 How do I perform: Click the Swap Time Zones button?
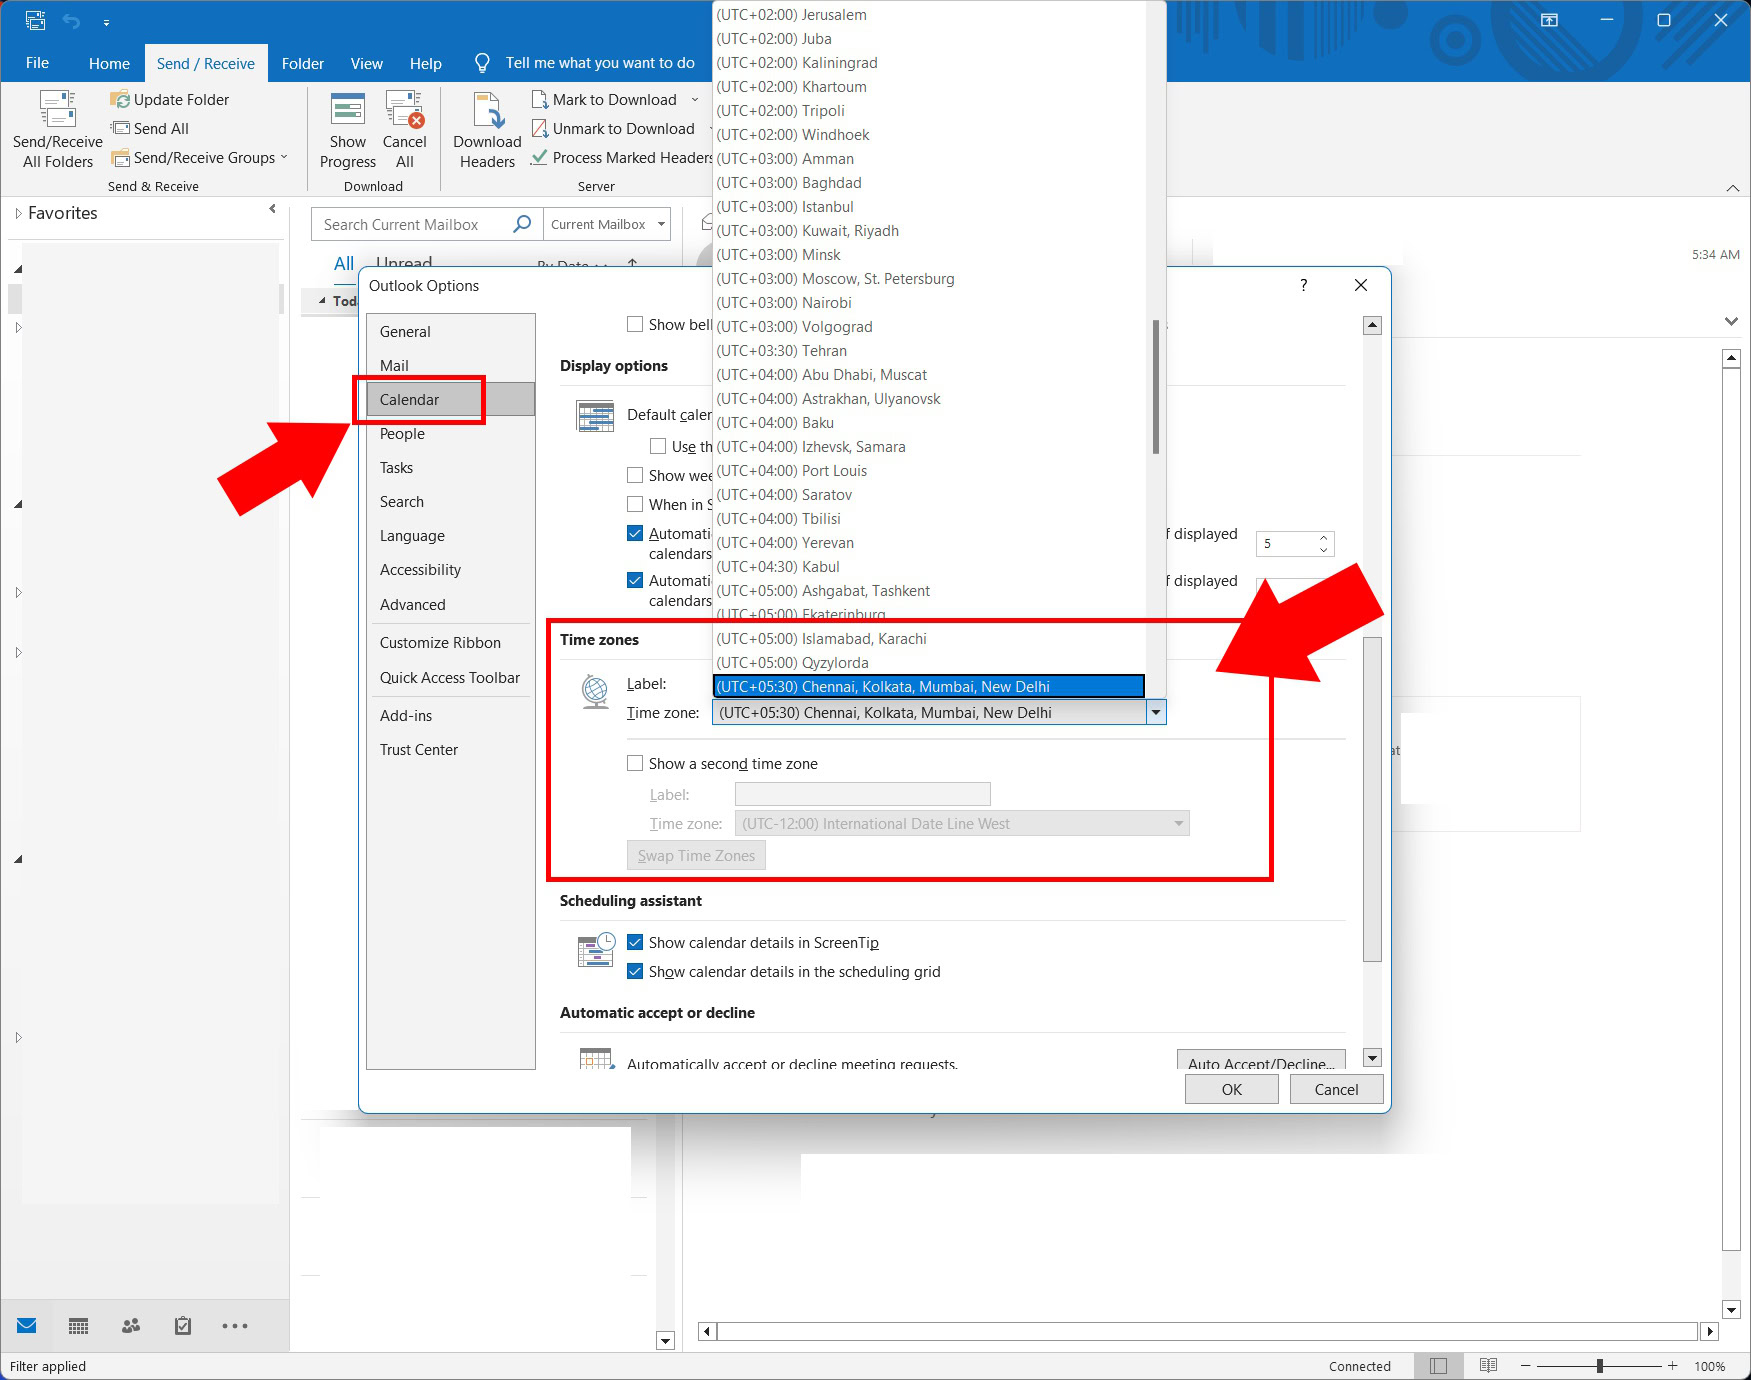(x=695, y=855)
